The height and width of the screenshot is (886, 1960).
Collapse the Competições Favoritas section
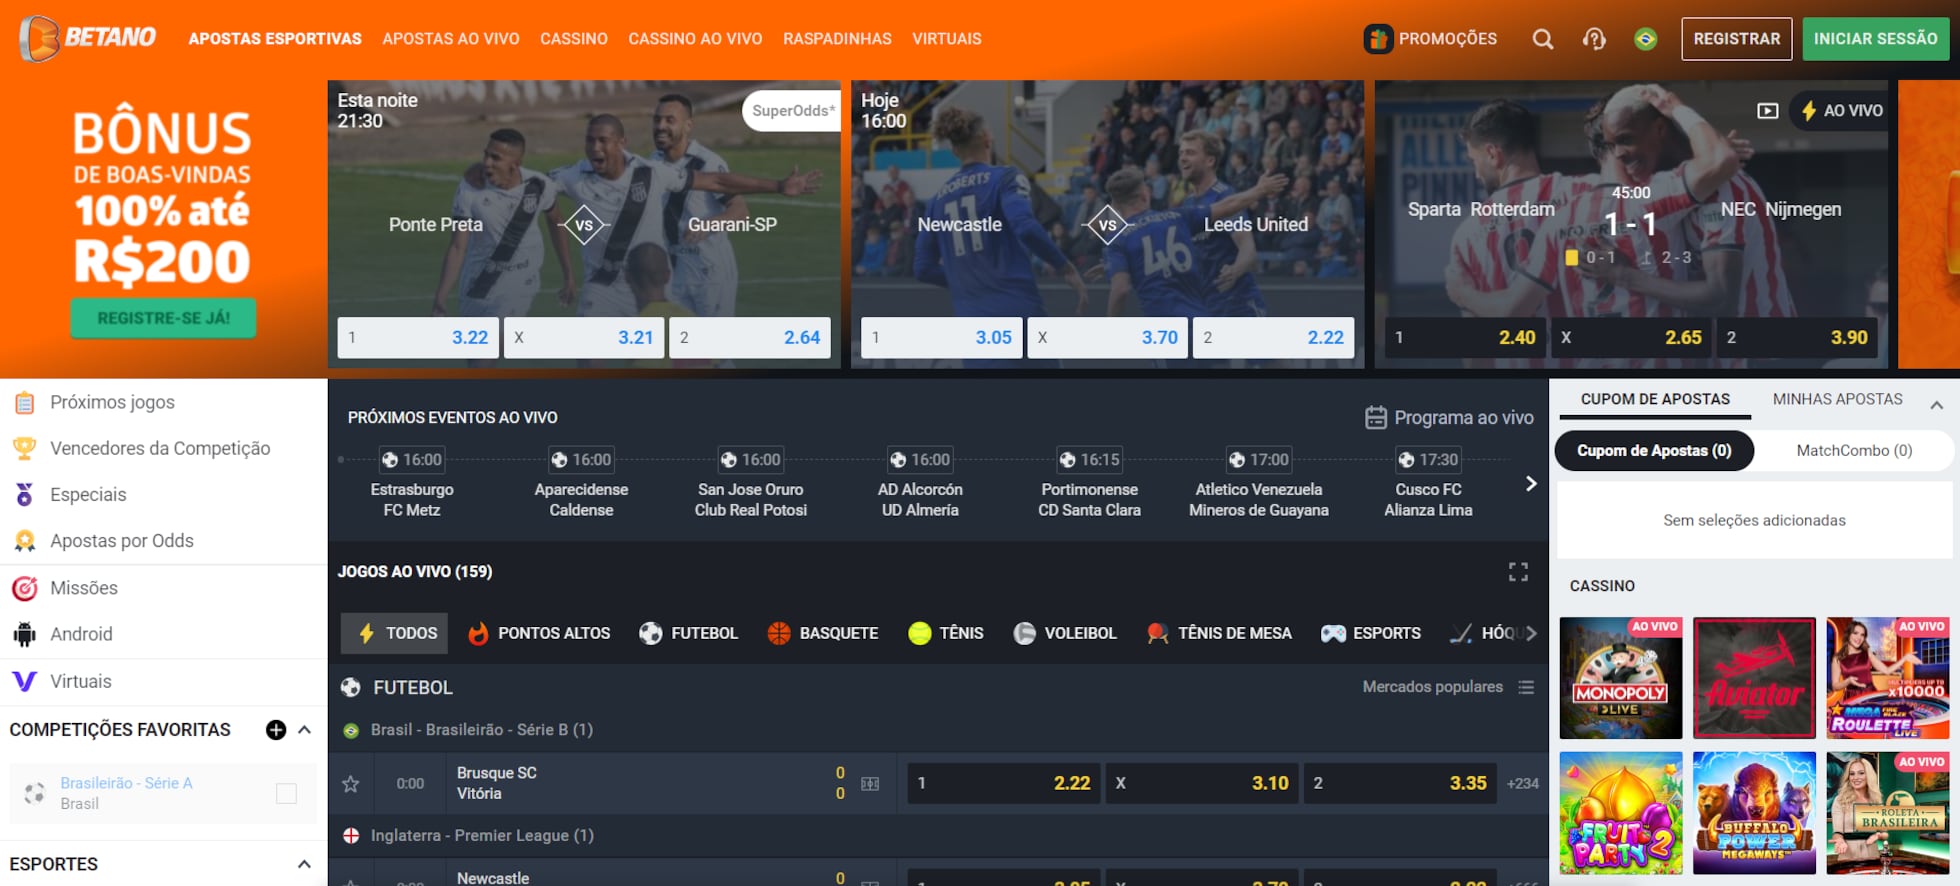click(304, 730)
